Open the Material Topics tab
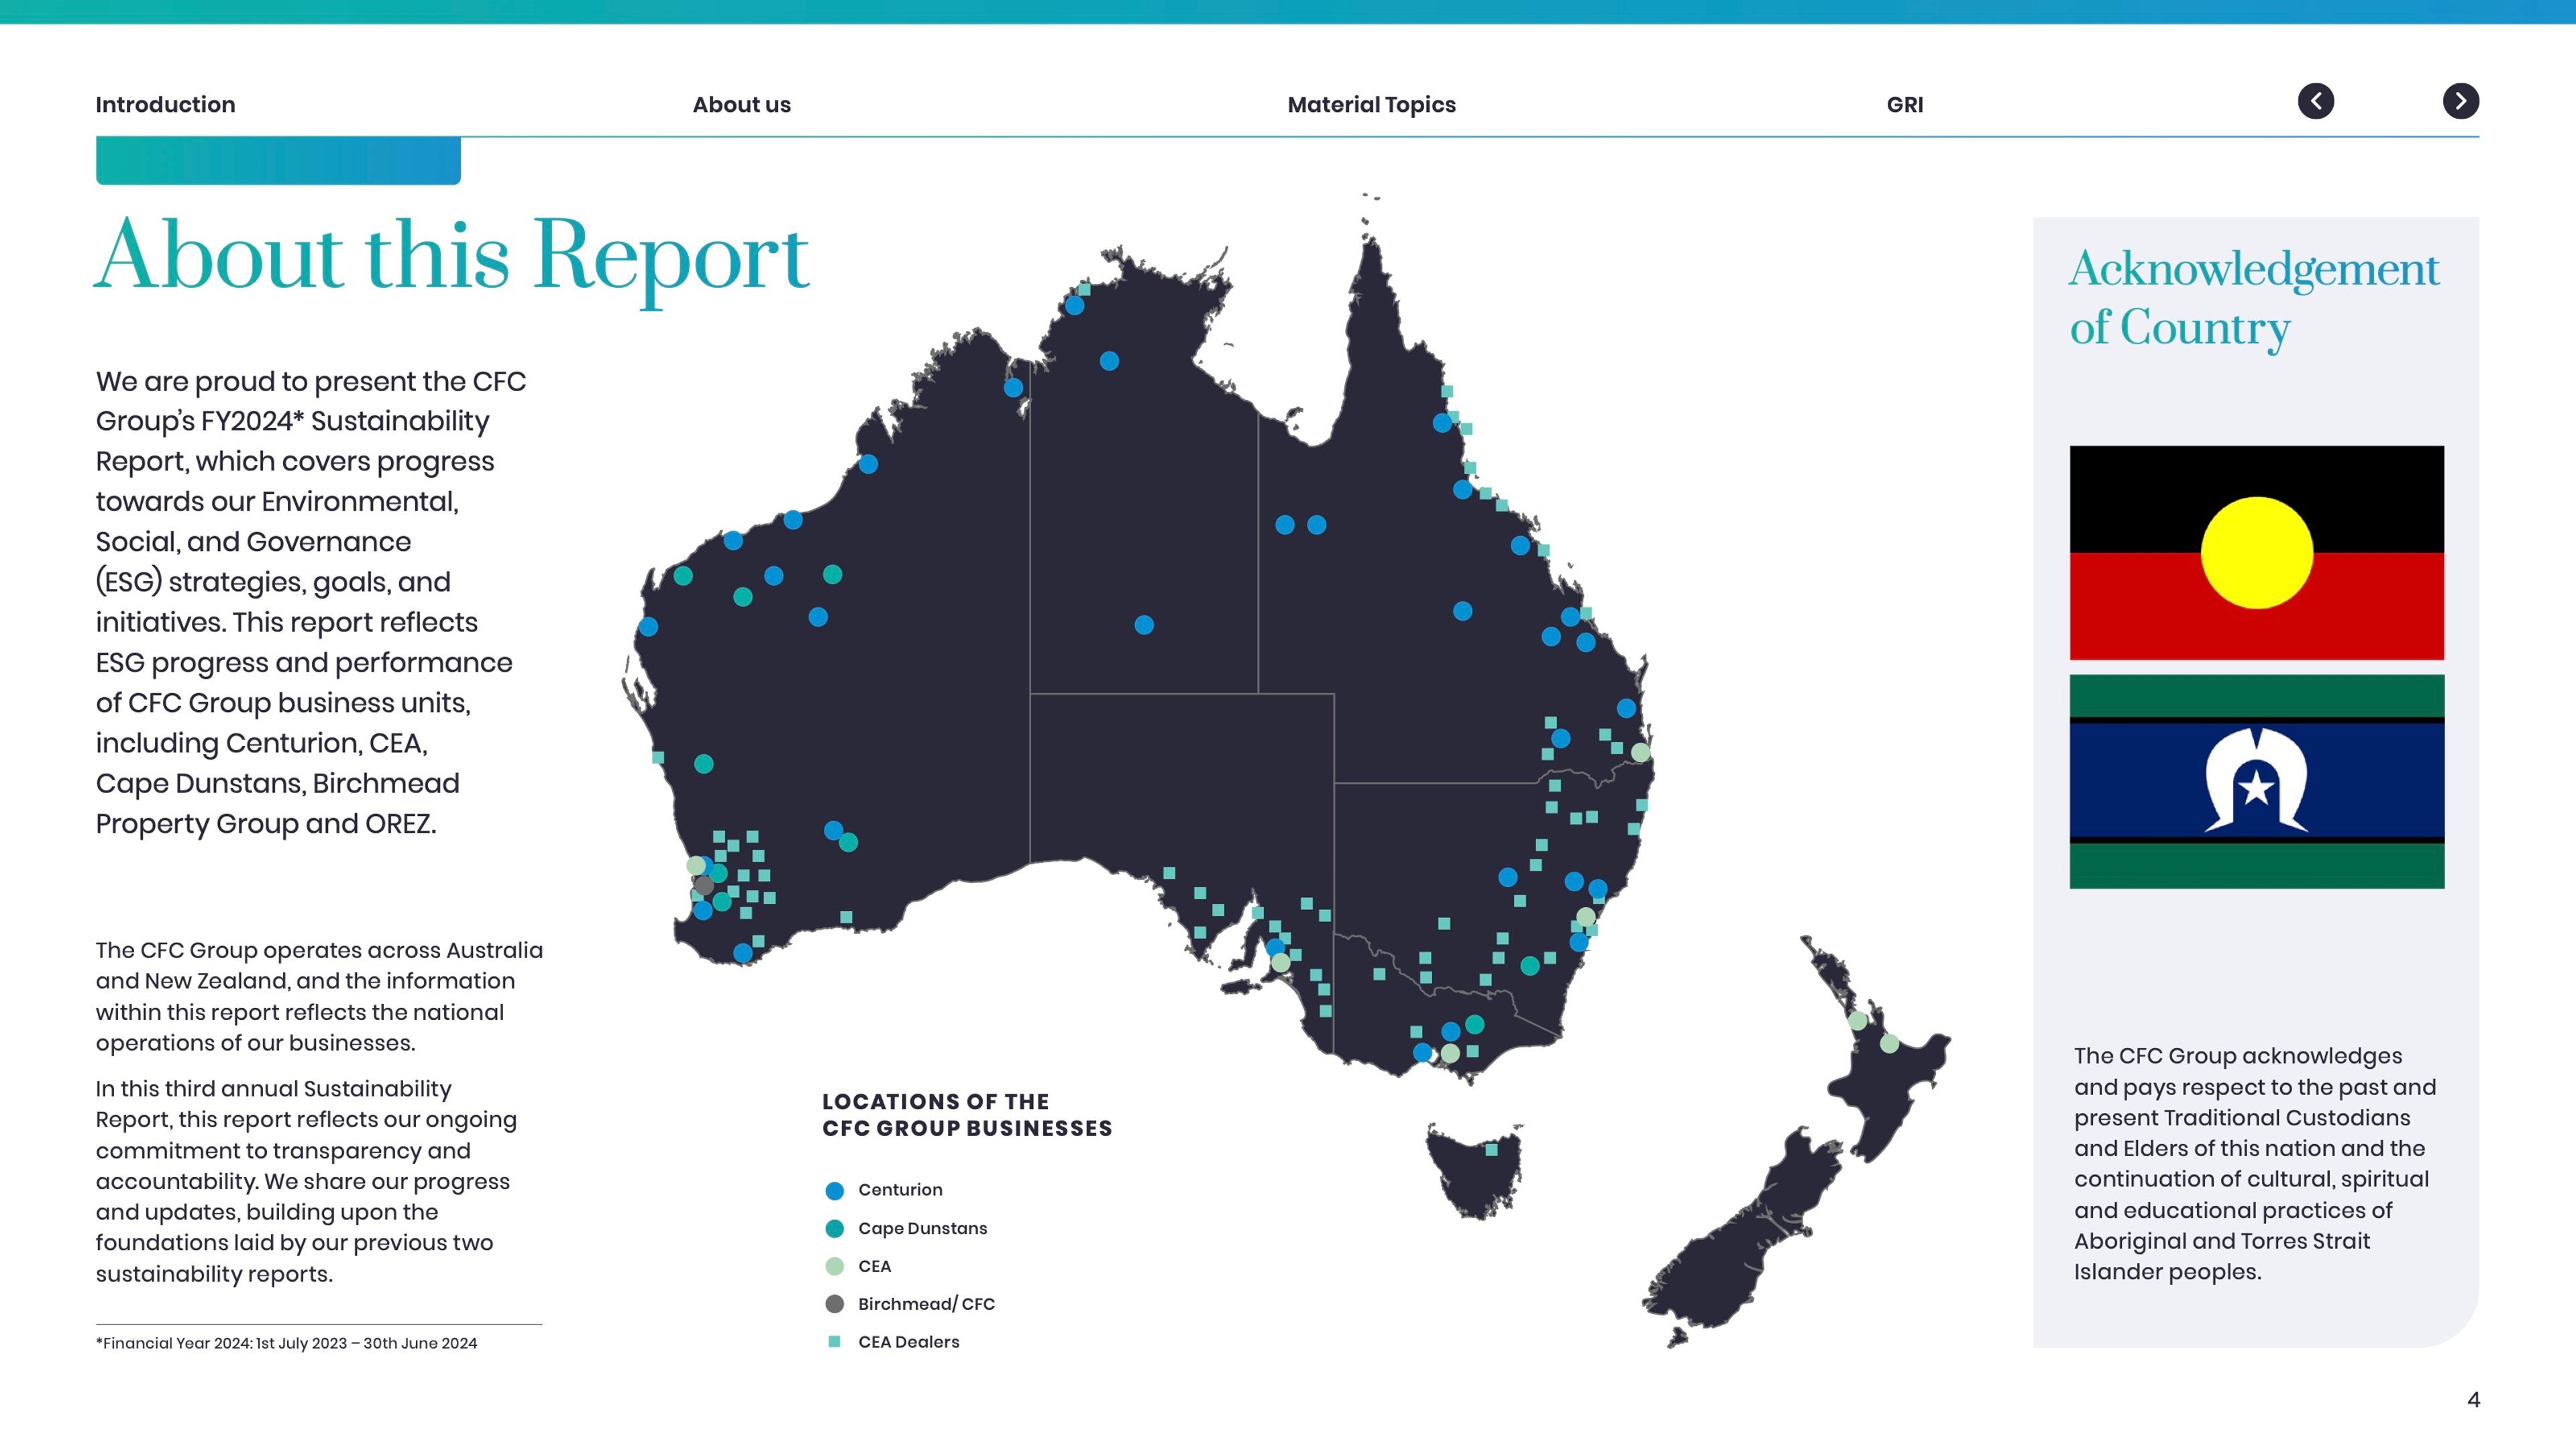The height and width of the screenshot is (1444, 2576). 1371,105
